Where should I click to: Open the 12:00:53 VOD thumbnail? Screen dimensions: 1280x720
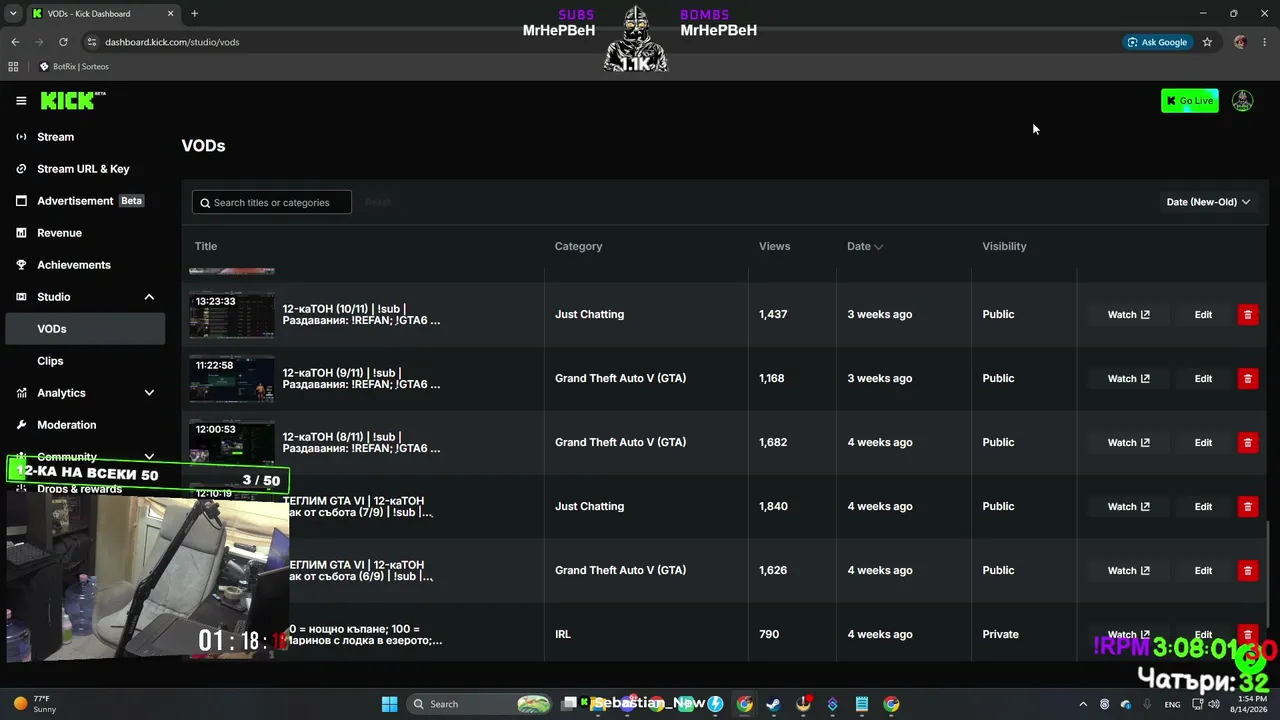tap(232, 443)
